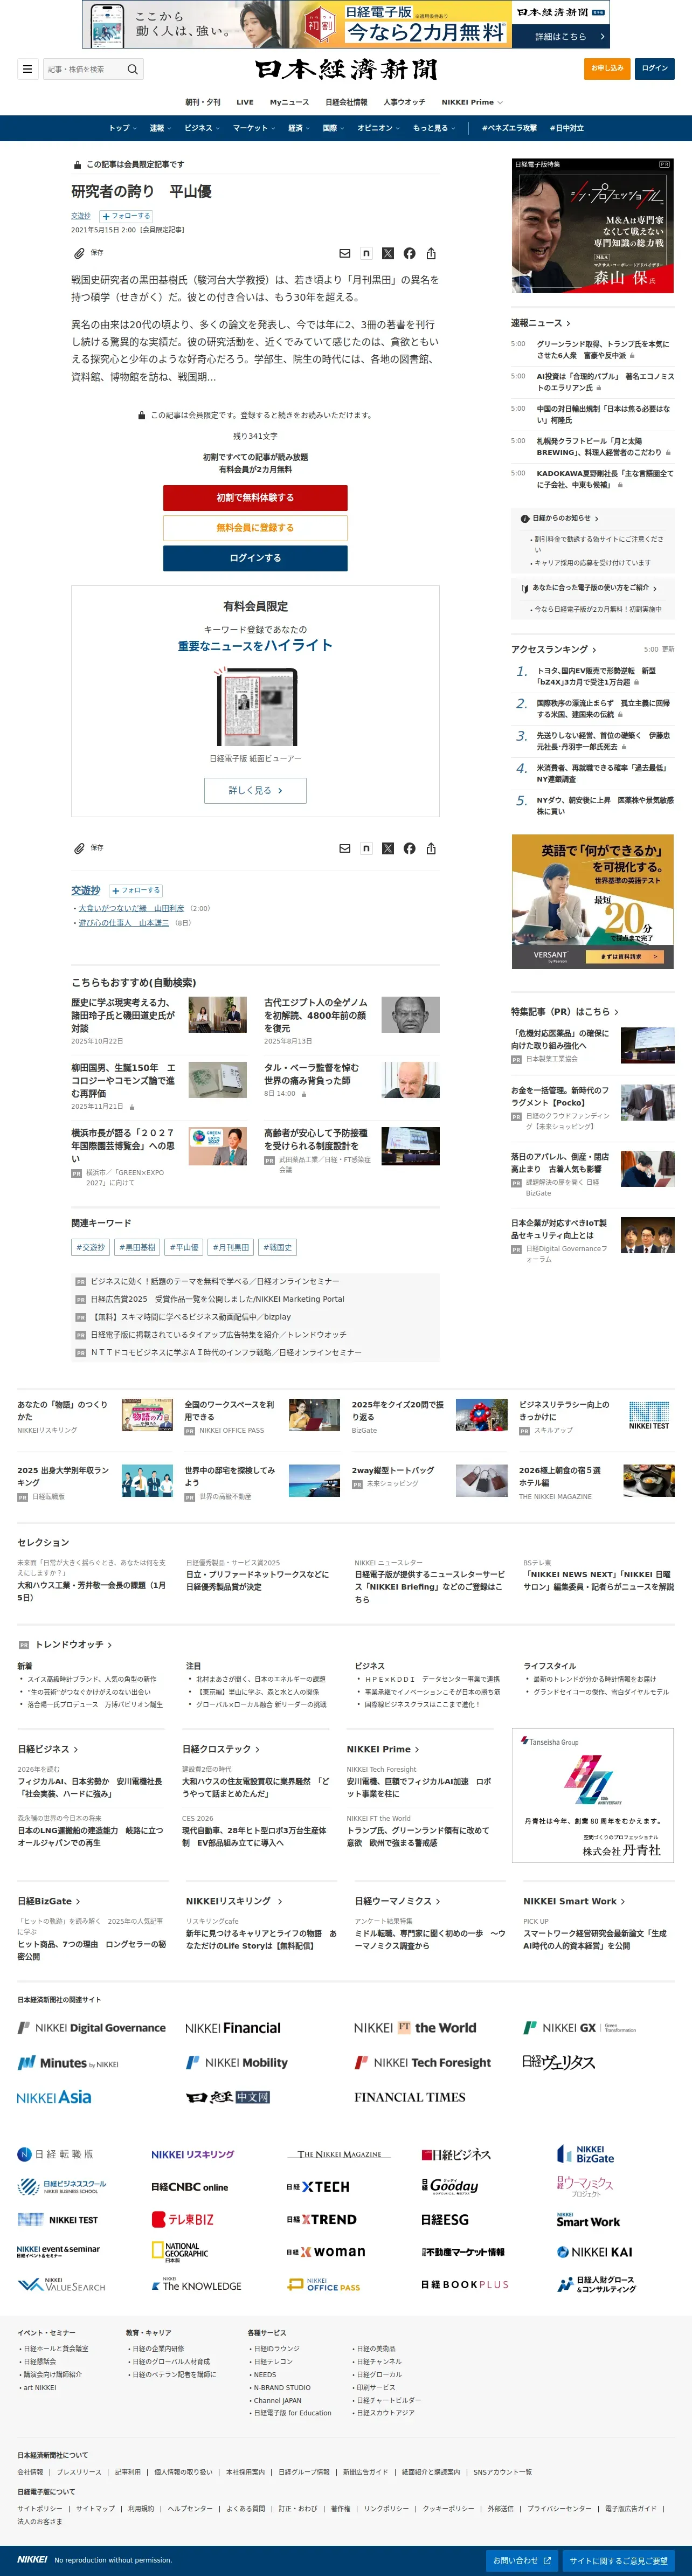Open 日経ESG logo link
Image resolution: width=692 pixels, height=2576 pixels.
tap(445, 2219)
